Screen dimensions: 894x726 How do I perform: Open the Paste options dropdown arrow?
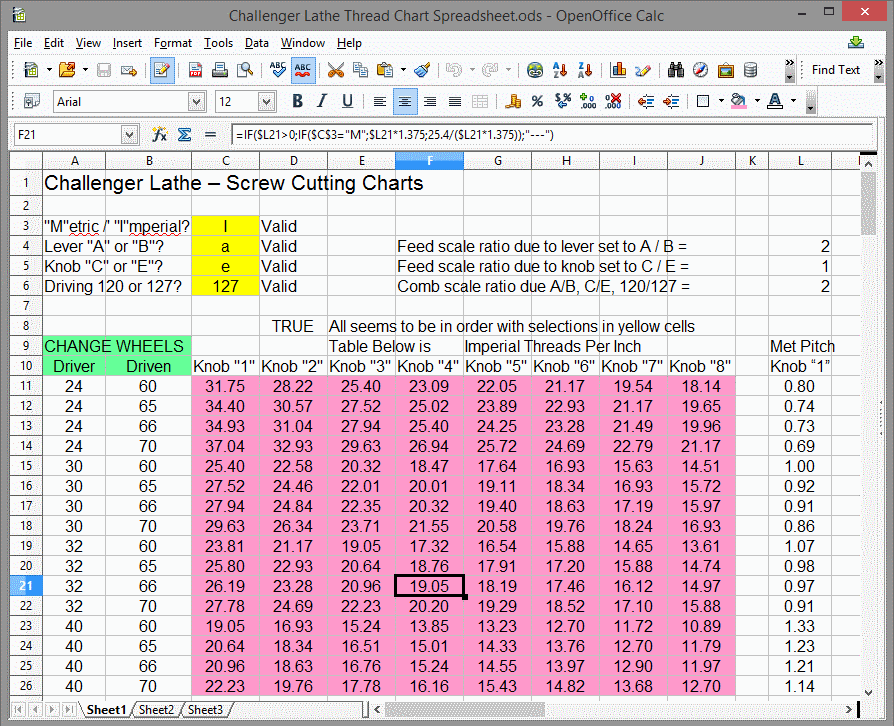pos(404,70)
